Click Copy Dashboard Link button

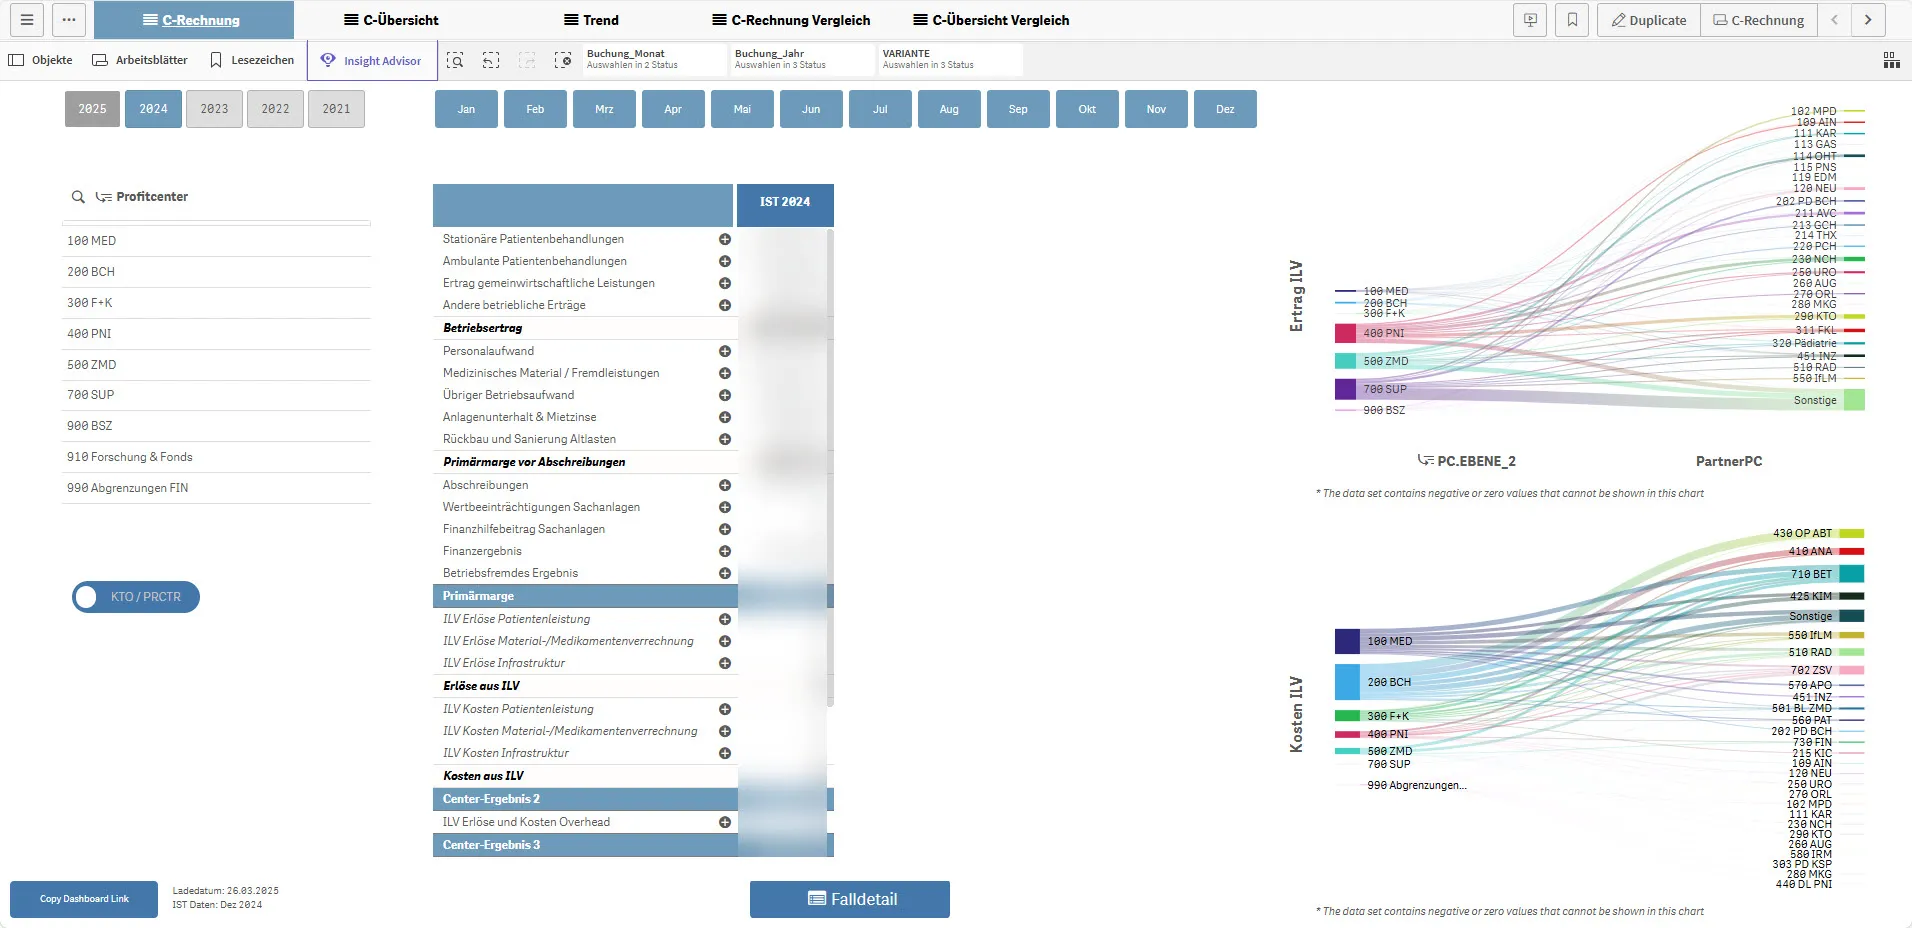[x=84, y=899]
